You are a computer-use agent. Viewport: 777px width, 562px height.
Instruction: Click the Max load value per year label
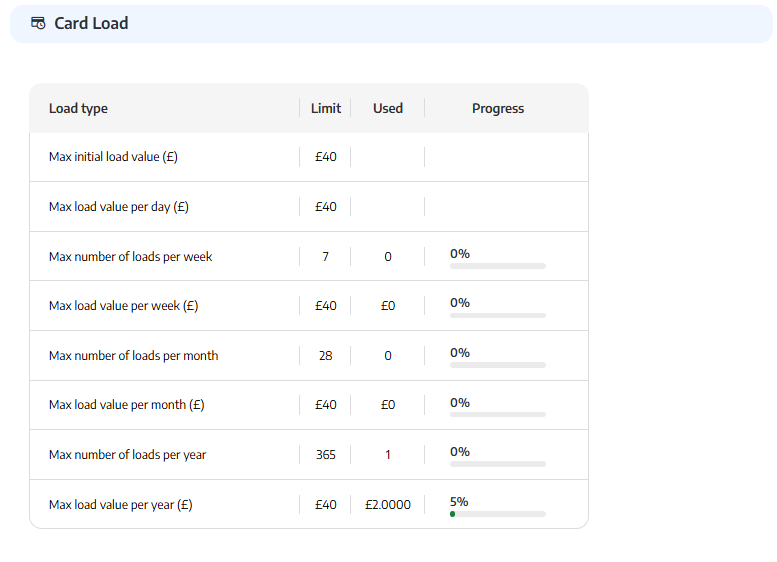(120, 505)
